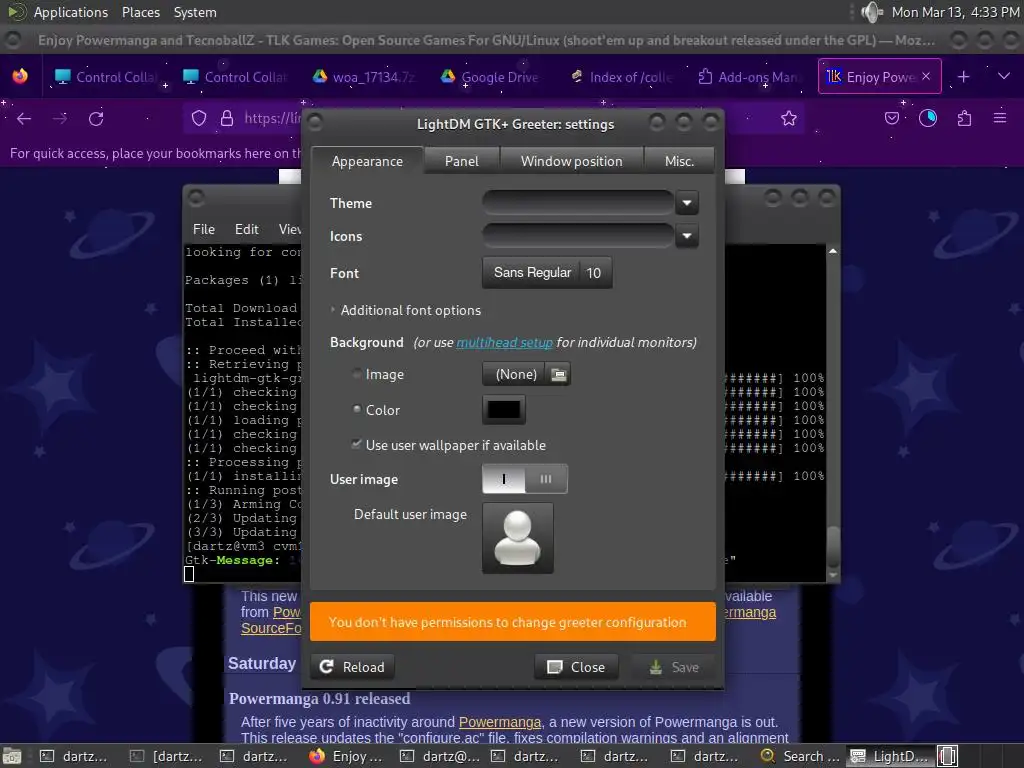The width and height of the screenshot is (1024, 768).
Task: Open the System menu
Action: tap(195, 12)
